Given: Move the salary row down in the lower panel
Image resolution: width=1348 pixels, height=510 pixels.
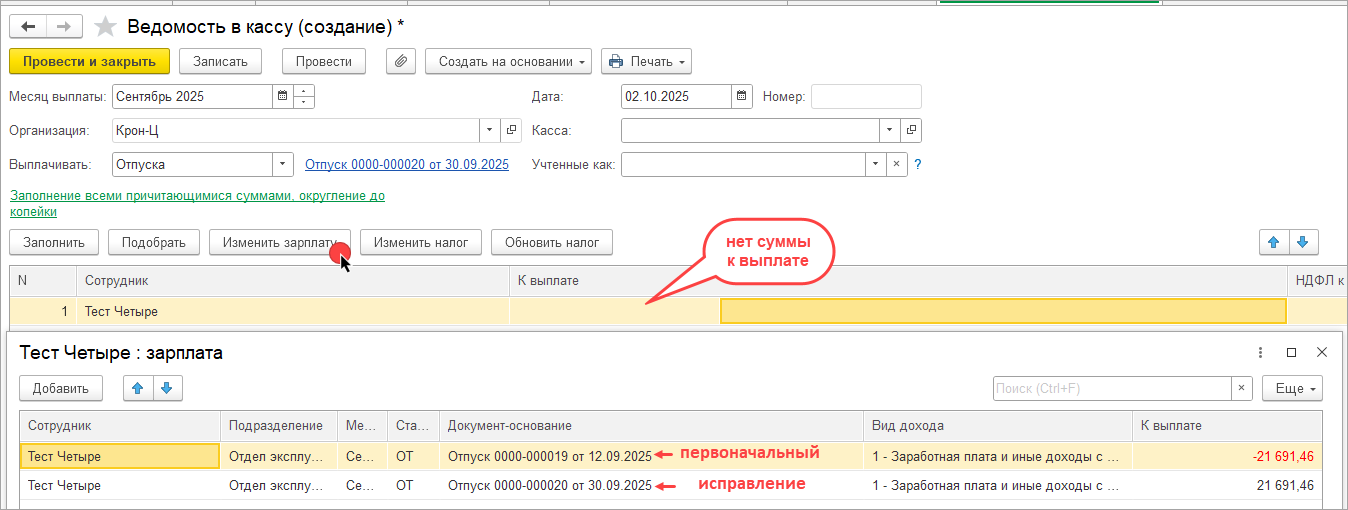Looking at the screenshot, I should pos(167,388).
